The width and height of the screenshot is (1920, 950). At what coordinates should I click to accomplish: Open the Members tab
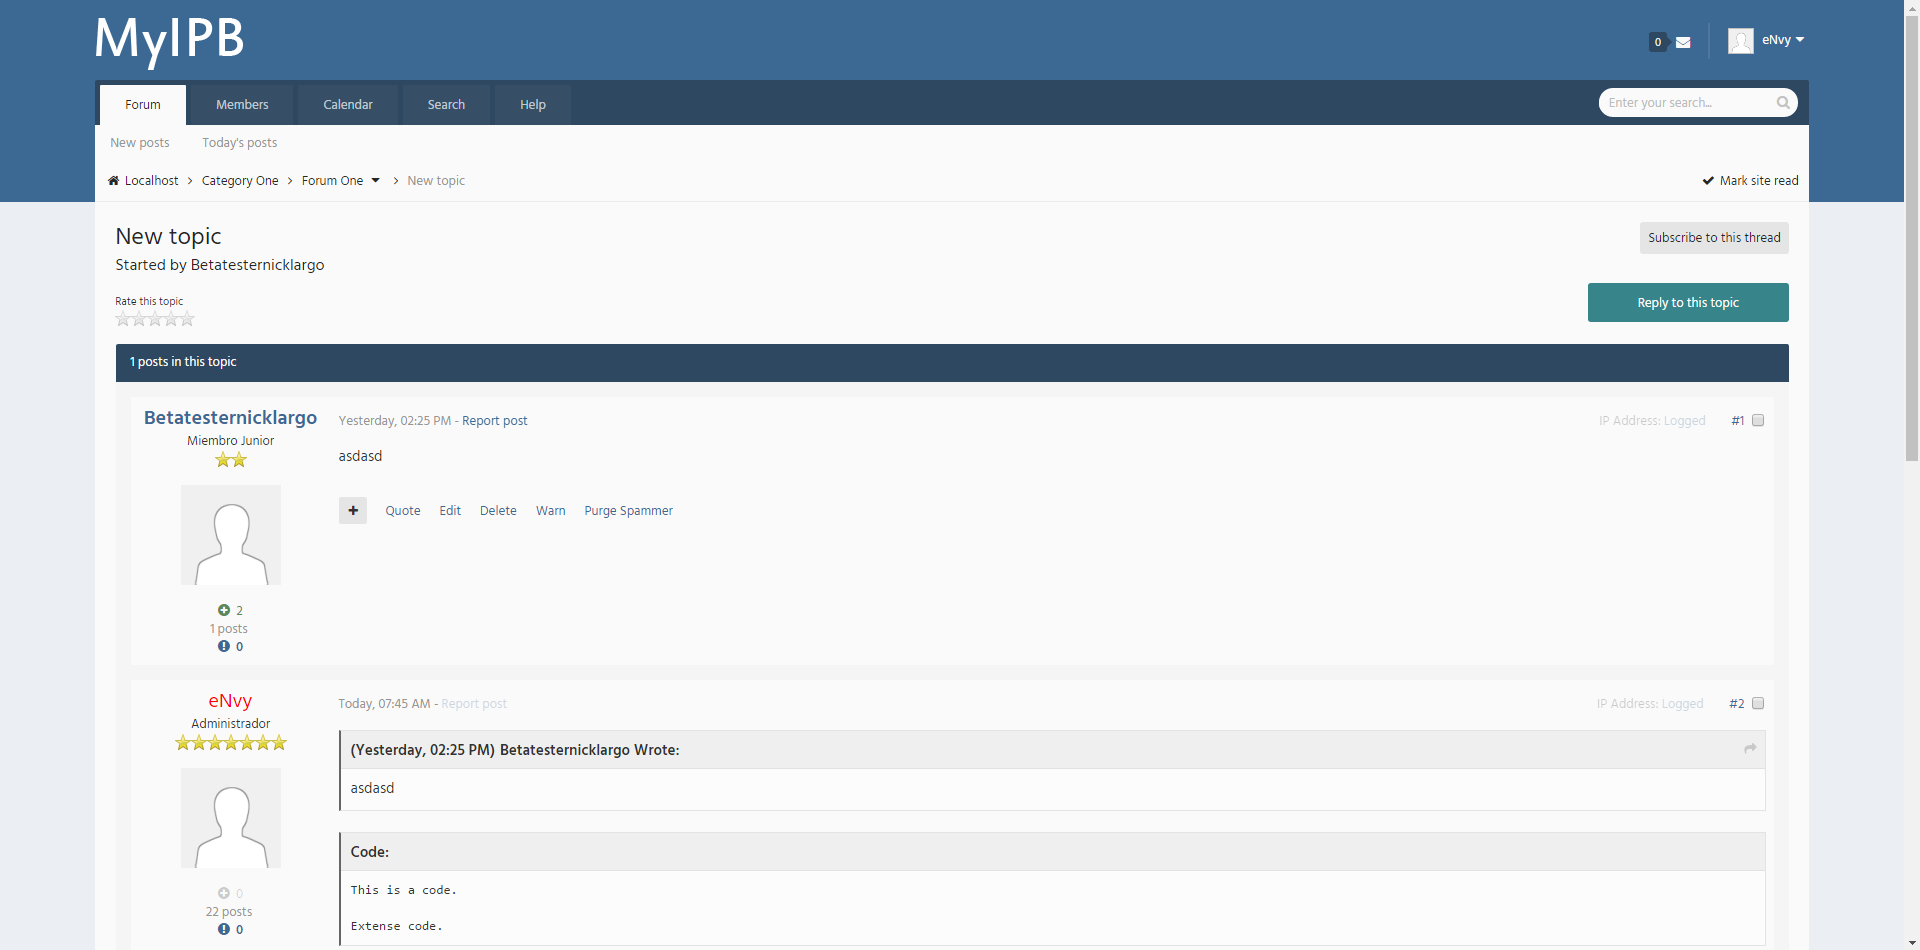coord(242,105)
